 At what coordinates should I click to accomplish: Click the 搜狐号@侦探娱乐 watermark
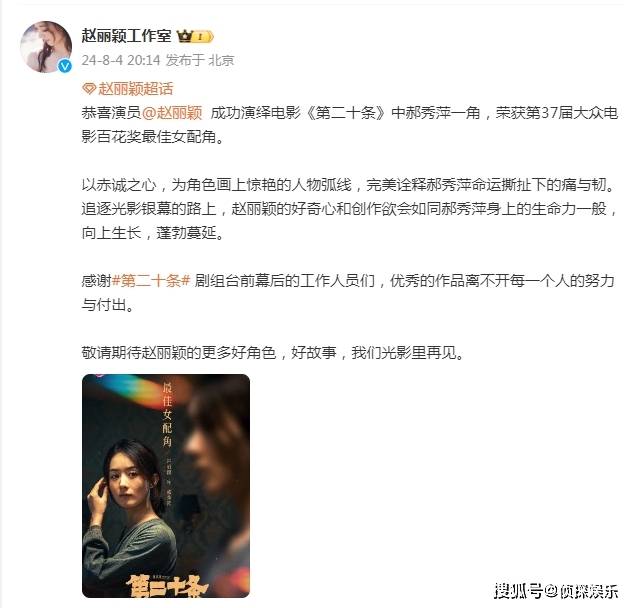556,591
